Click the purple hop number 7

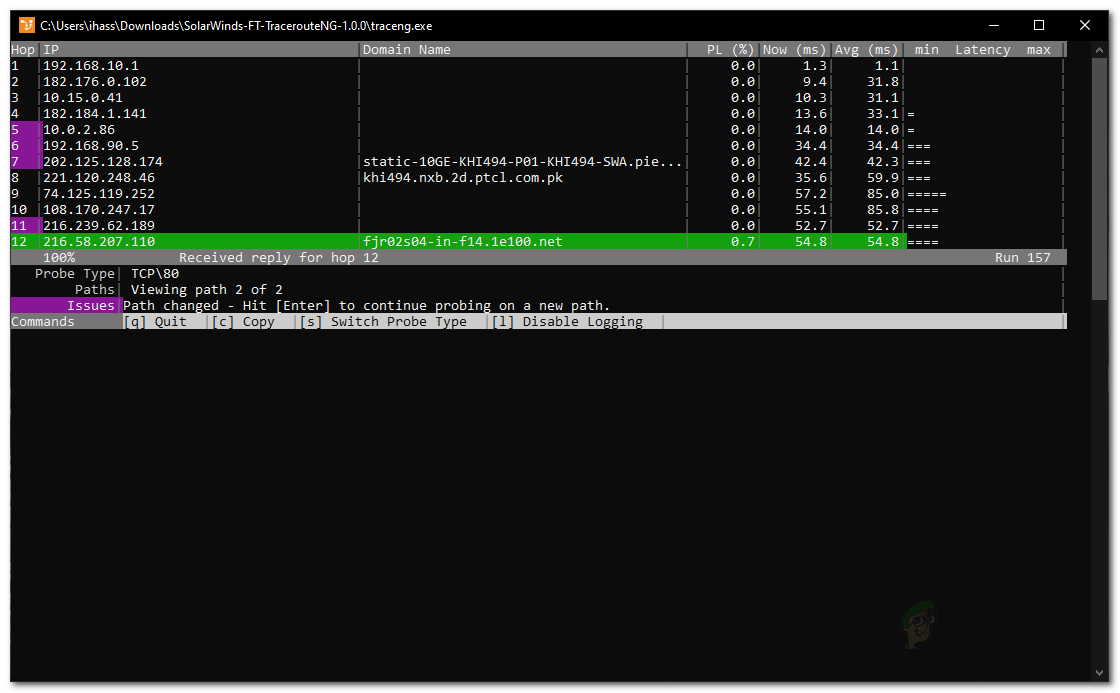click(15, 161)
